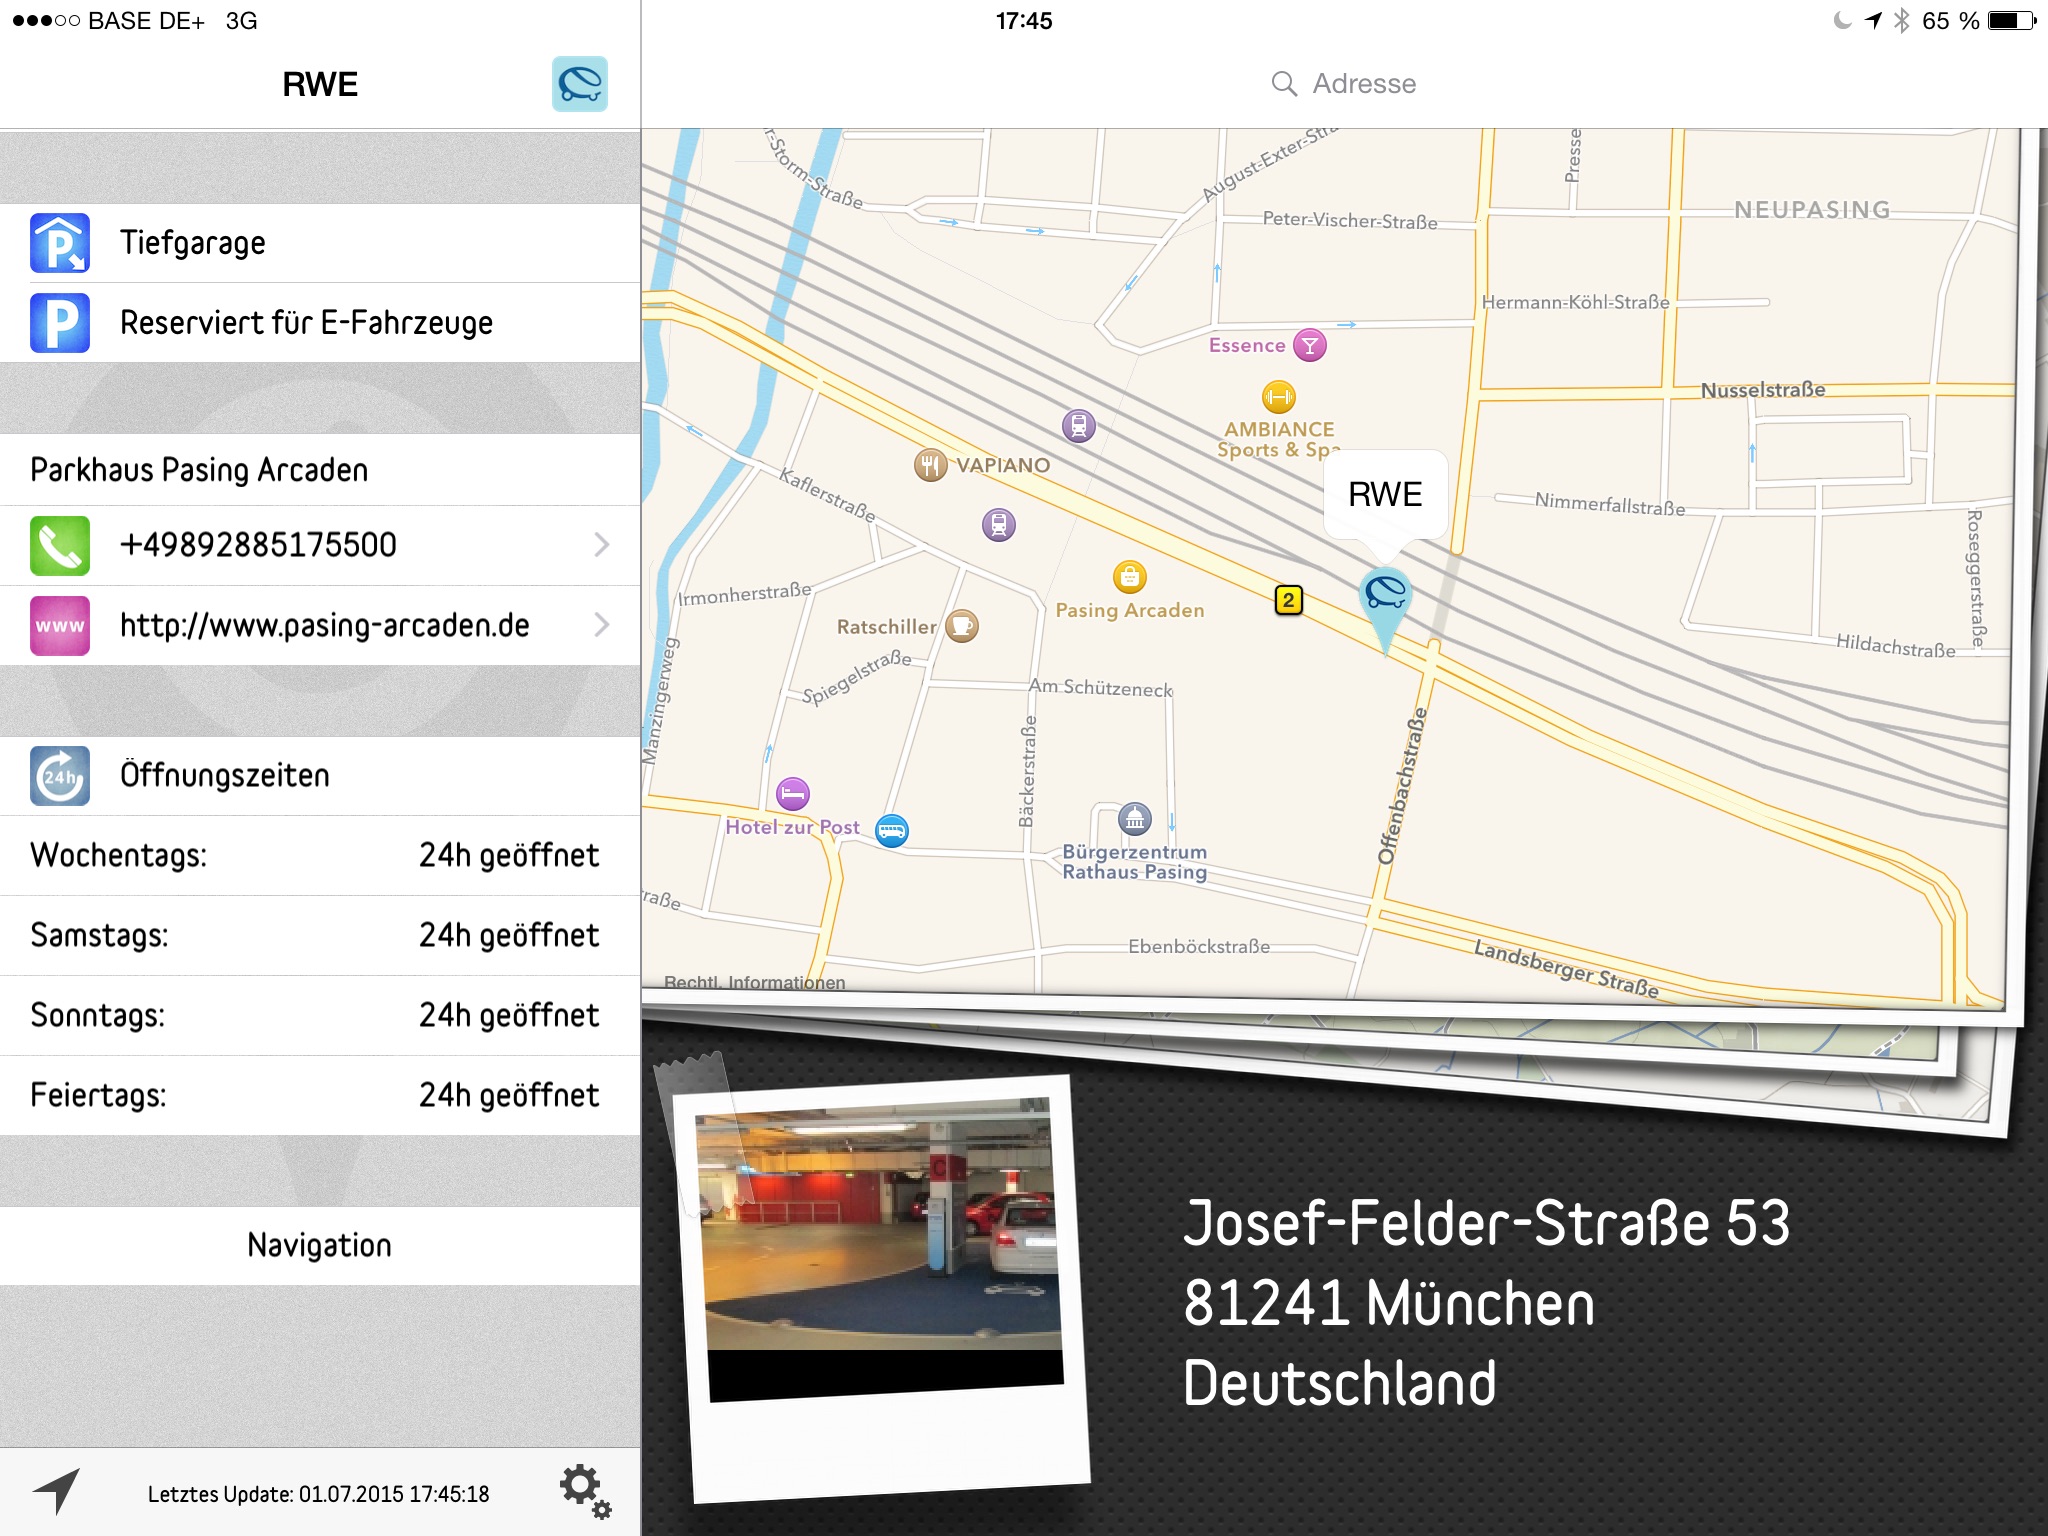Expand the pasing-arcaden.de row chevron
This screenshot has width=2048, height=1536.
[x=601, y=625]
